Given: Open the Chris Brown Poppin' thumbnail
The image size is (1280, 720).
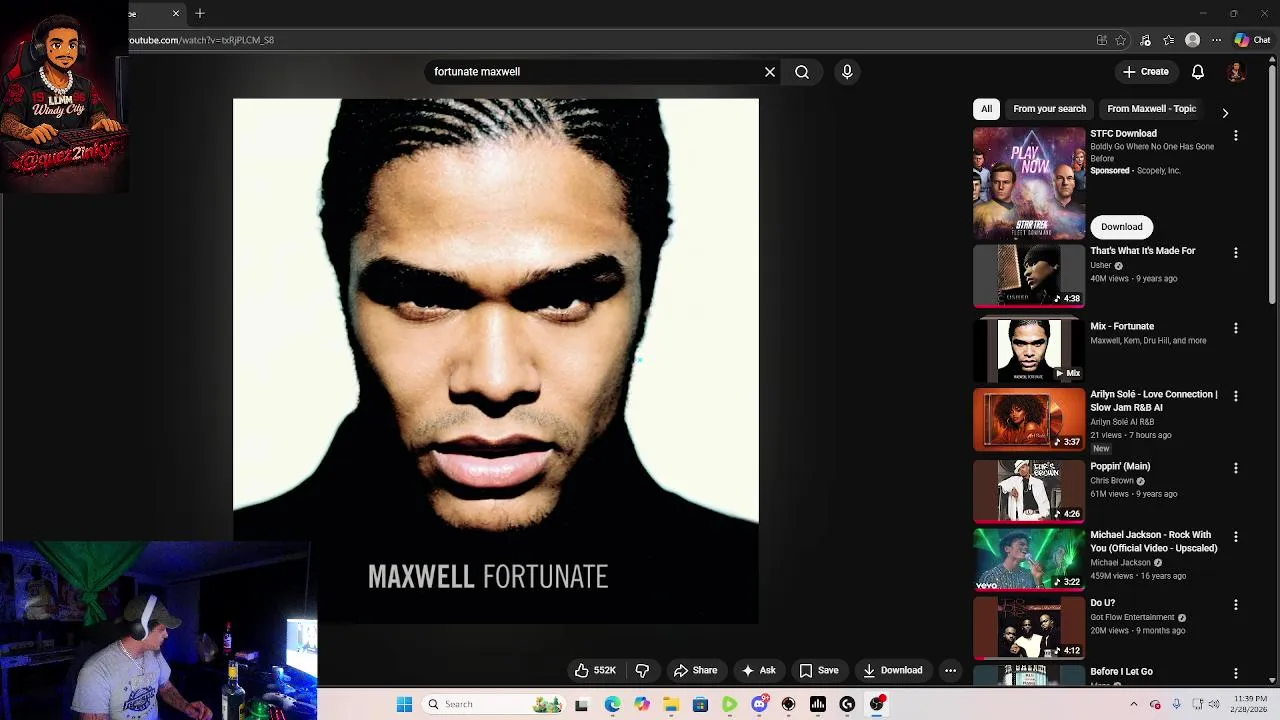Looking at the screenshot, I should pos(1029,491).
